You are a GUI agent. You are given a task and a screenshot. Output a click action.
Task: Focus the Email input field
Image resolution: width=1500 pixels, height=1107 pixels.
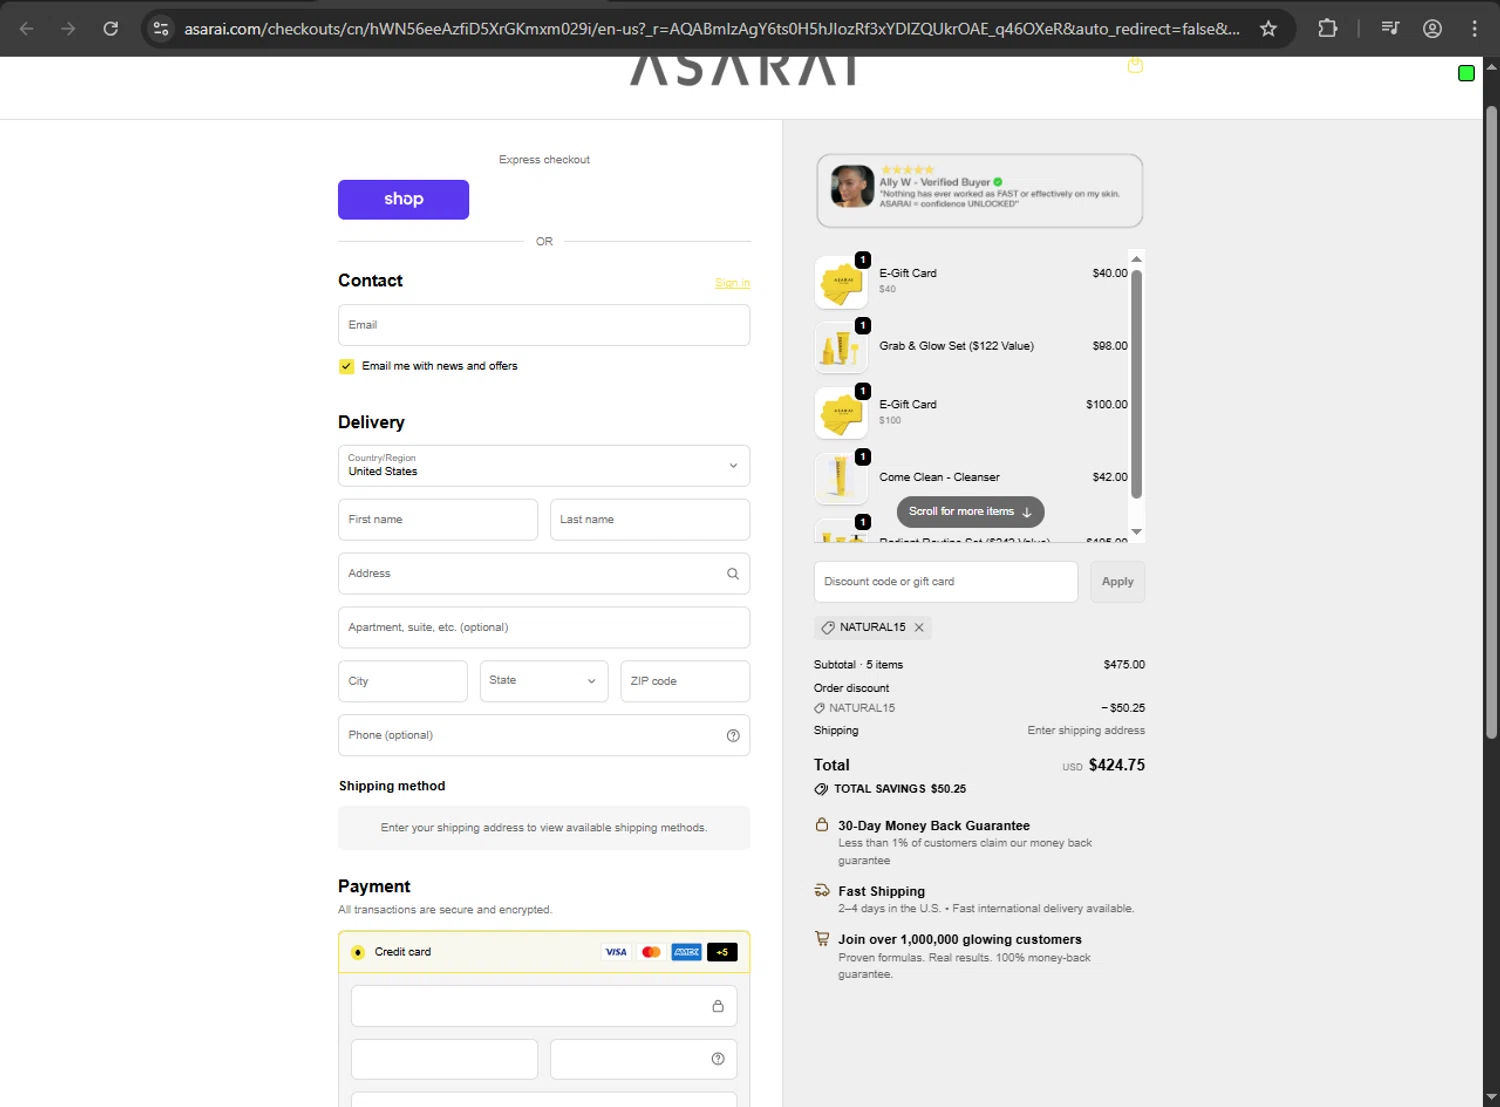tap(544, 325)
